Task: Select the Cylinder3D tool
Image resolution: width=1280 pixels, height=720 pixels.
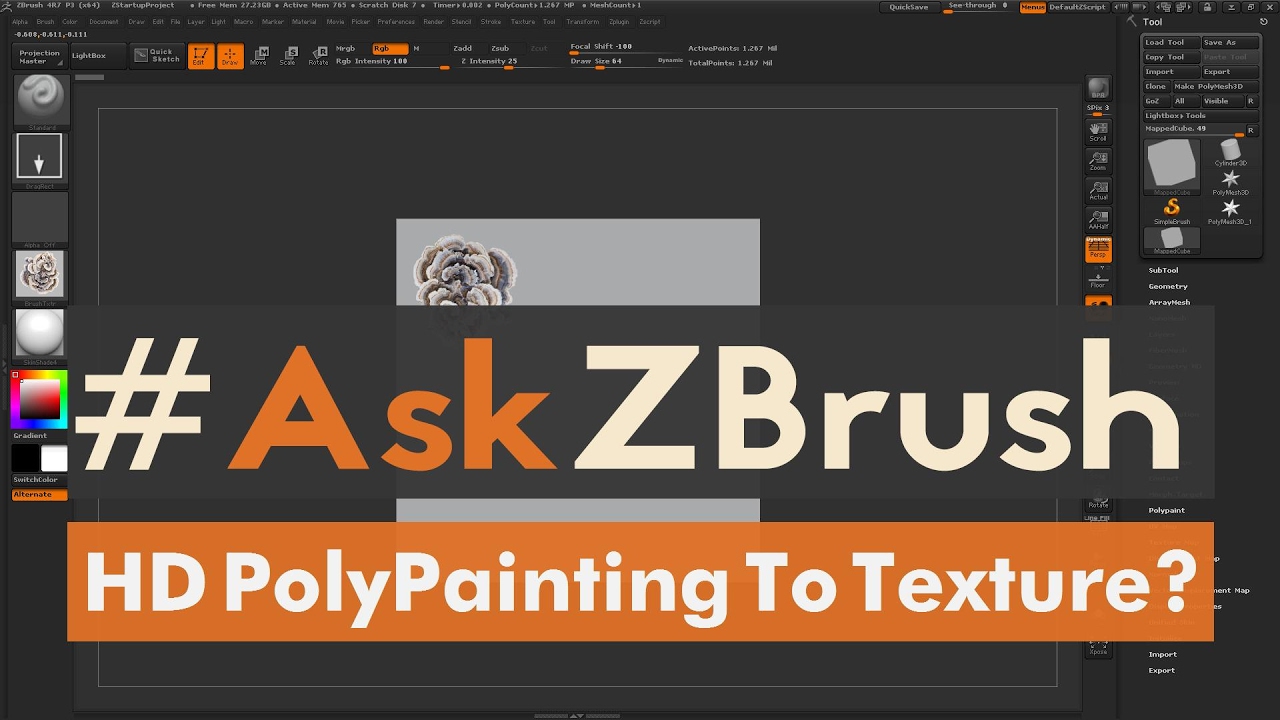Action: 1231,152
